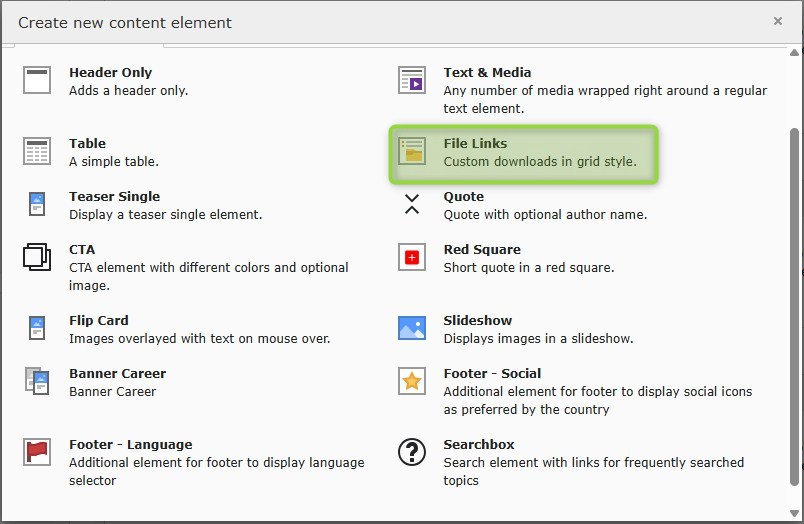
Task: Close the Create new content element dialog
Action: (x=778, y=20)
